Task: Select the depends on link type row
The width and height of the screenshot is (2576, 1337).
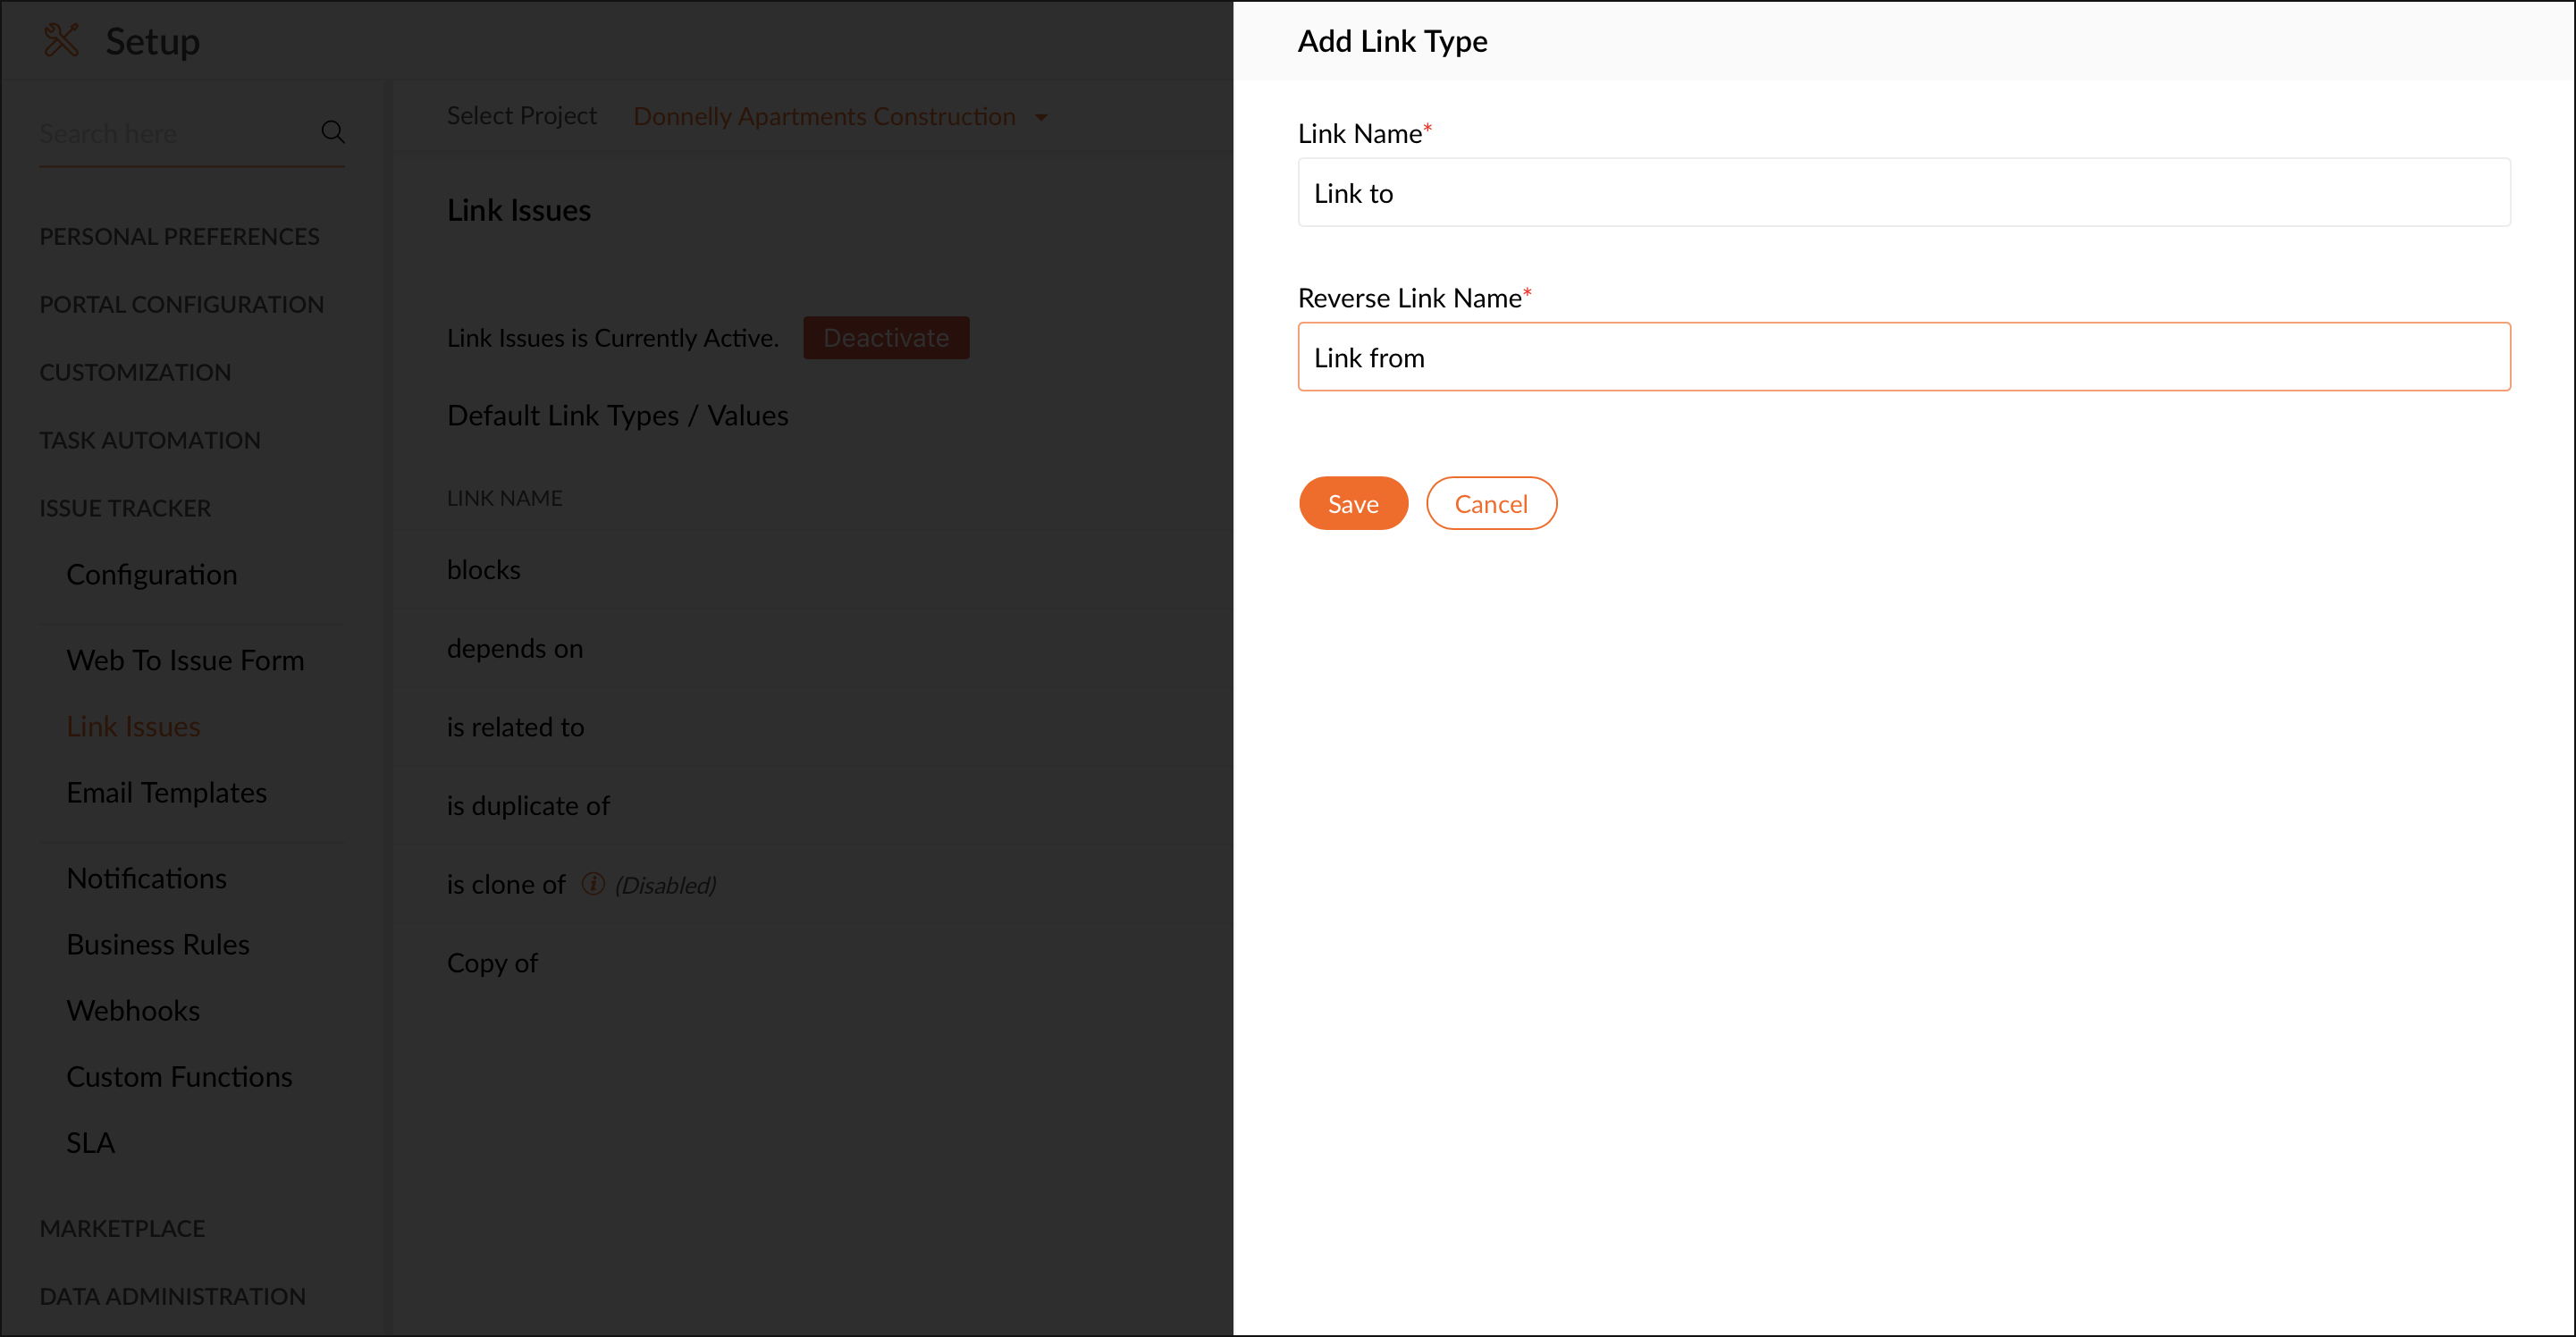Action: click(812, 648)
